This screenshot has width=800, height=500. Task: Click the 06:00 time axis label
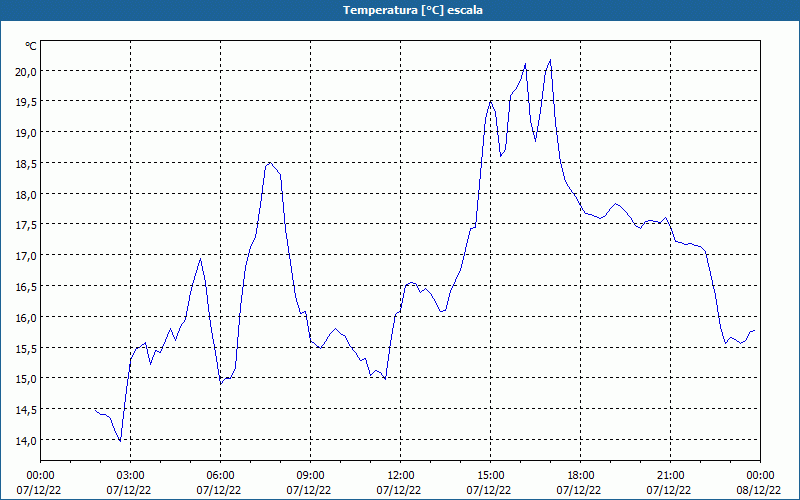click(220, 476)
